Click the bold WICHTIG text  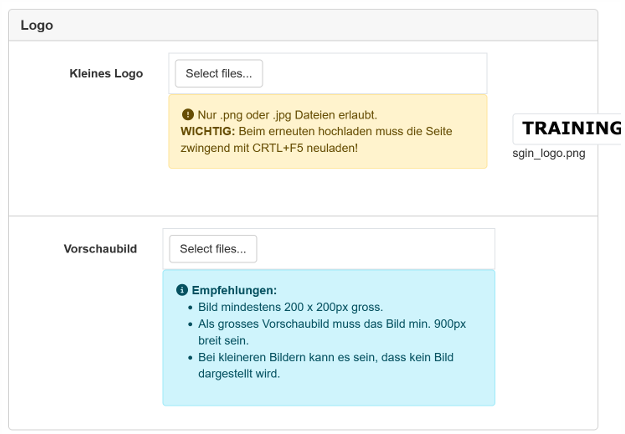207,131
